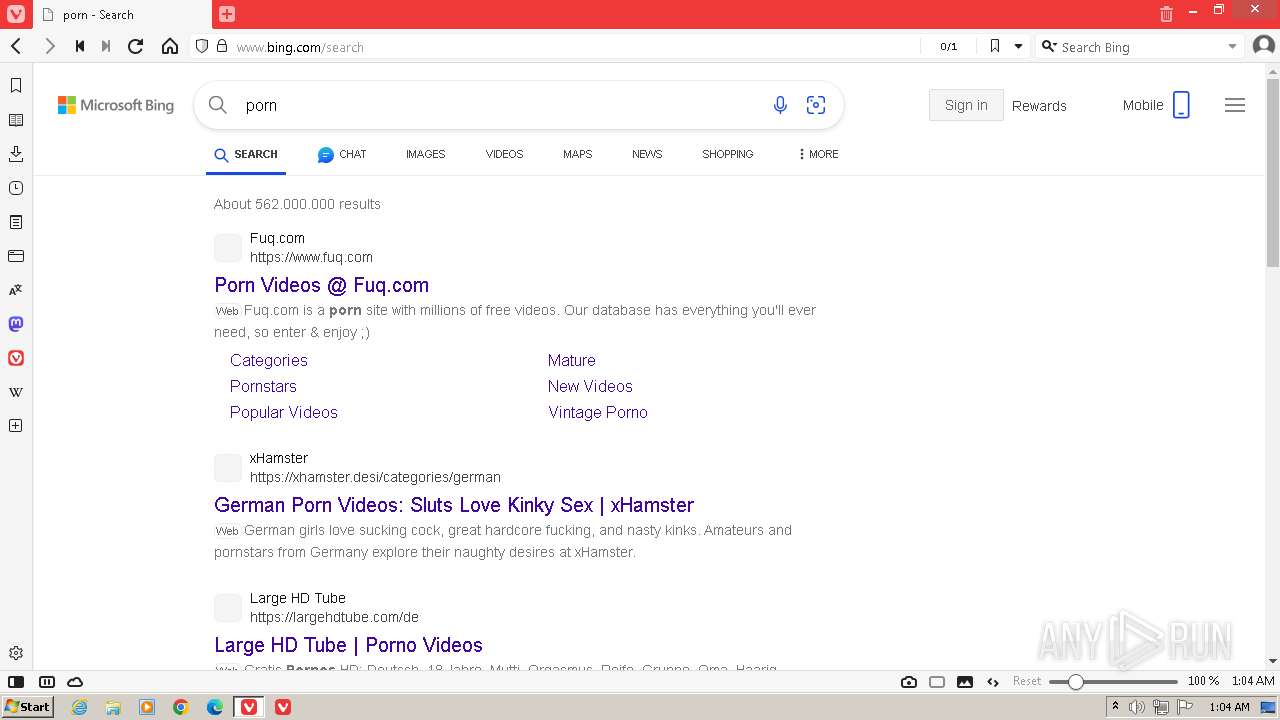Open the page actions code icon
The image size is (1280, 720).
tap(993, 682)
